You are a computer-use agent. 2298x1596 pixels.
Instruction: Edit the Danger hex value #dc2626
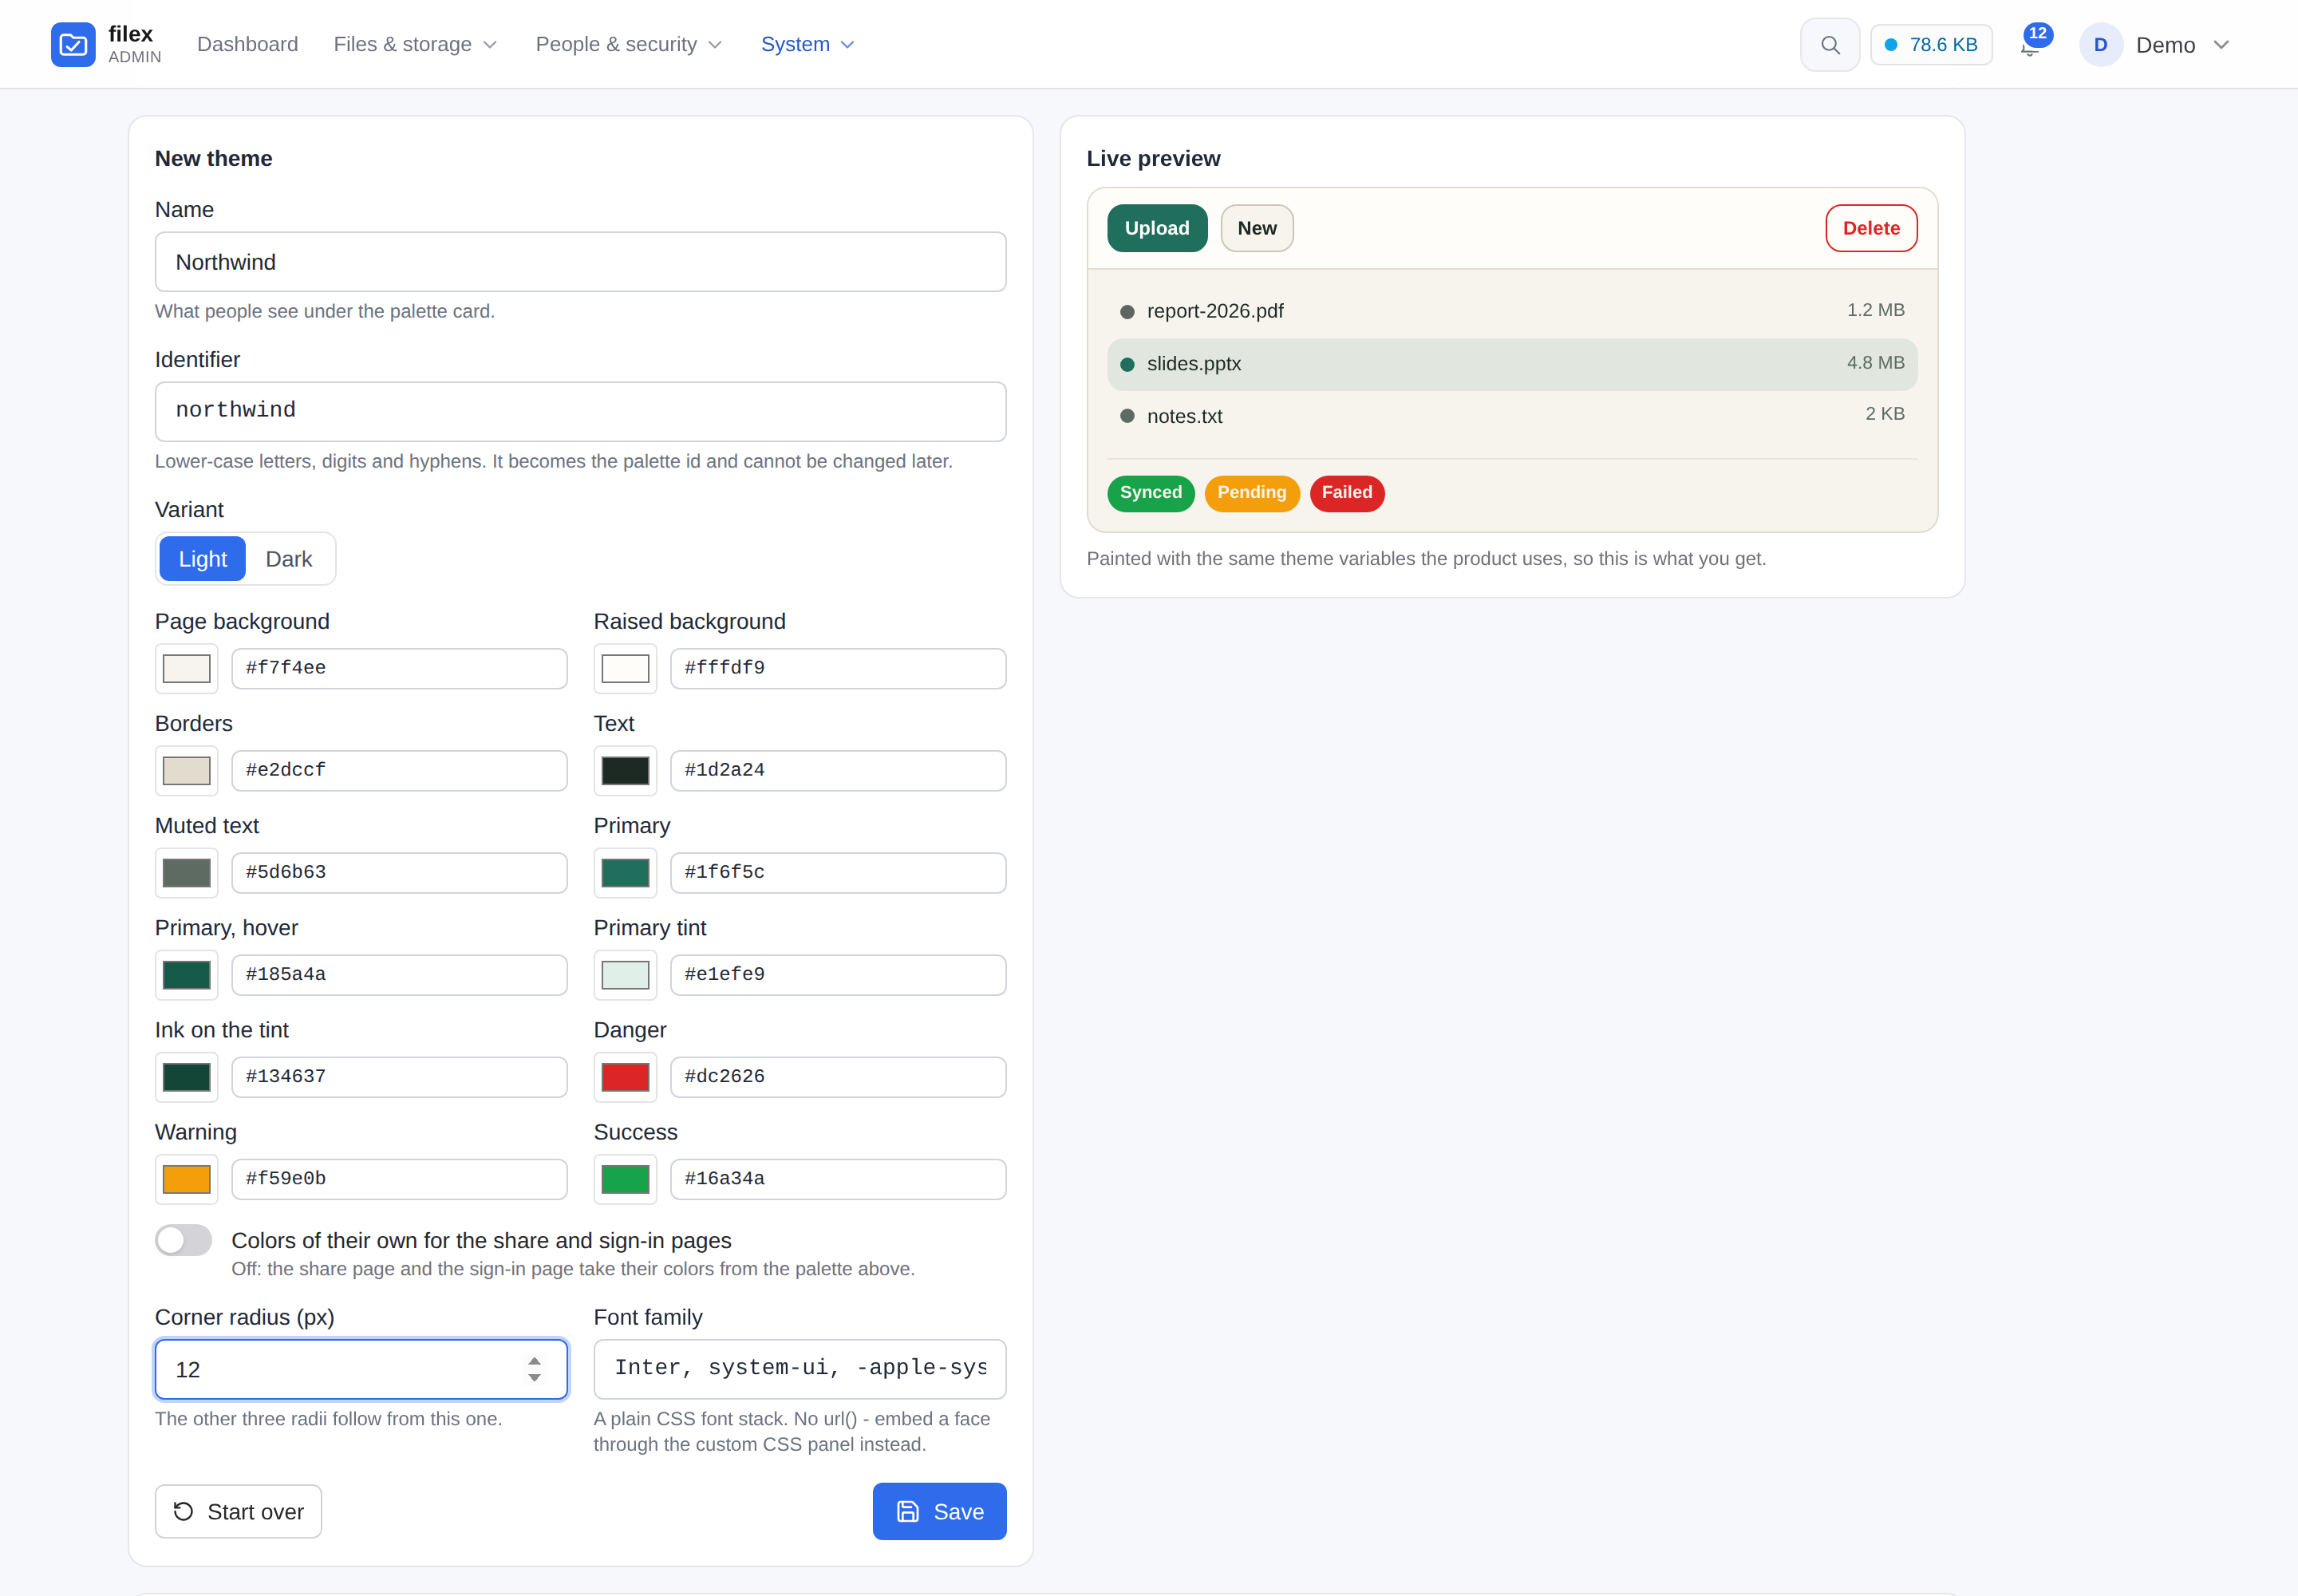pyautogui.click(x=838, y=1077)
